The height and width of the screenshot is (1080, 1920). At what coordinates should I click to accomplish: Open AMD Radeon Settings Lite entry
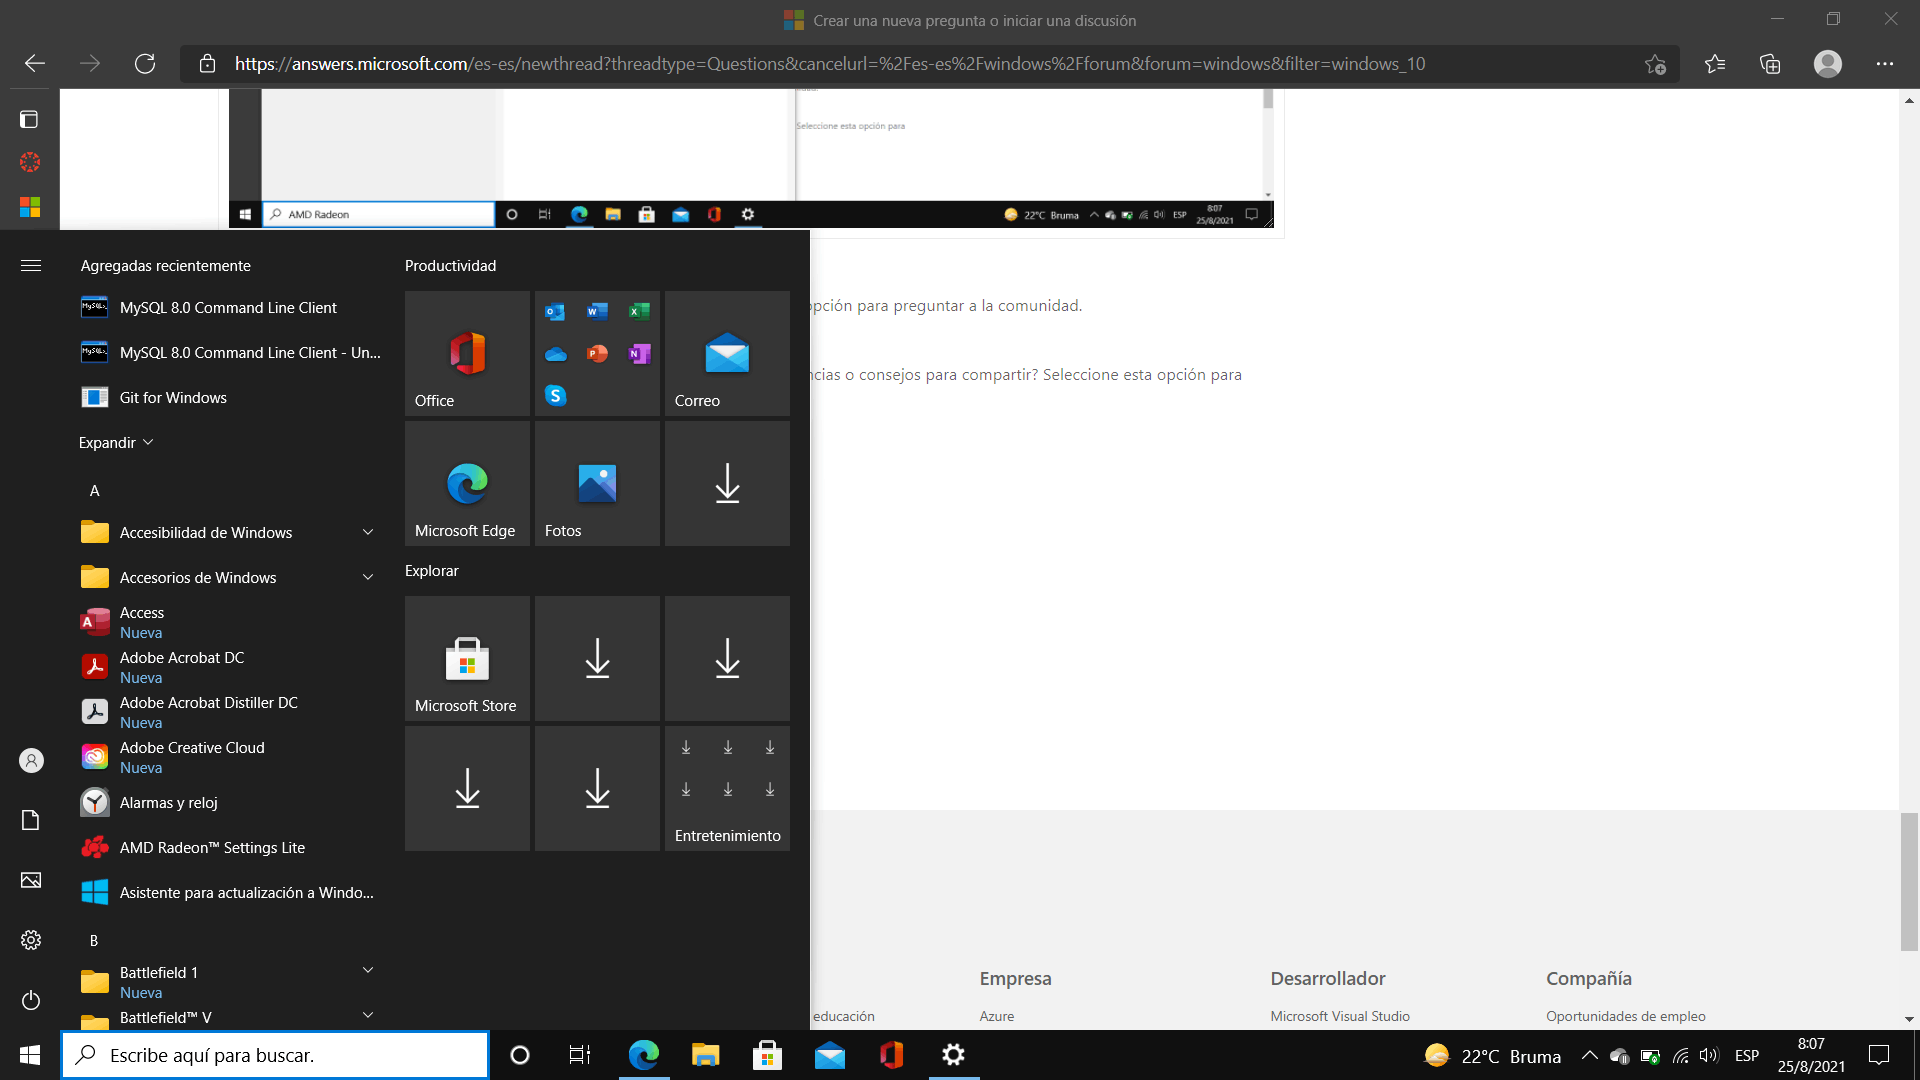(212, 847)
